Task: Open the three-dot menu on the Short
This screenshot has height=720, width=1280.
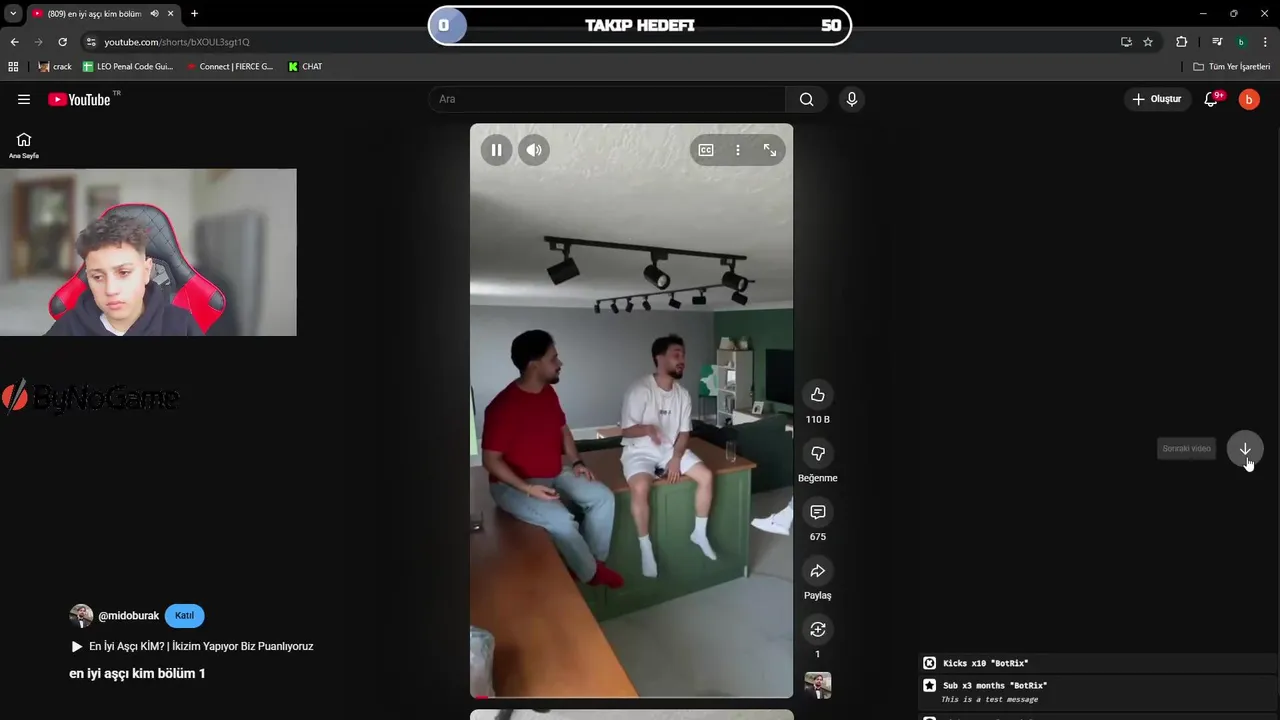Action: 738,150
